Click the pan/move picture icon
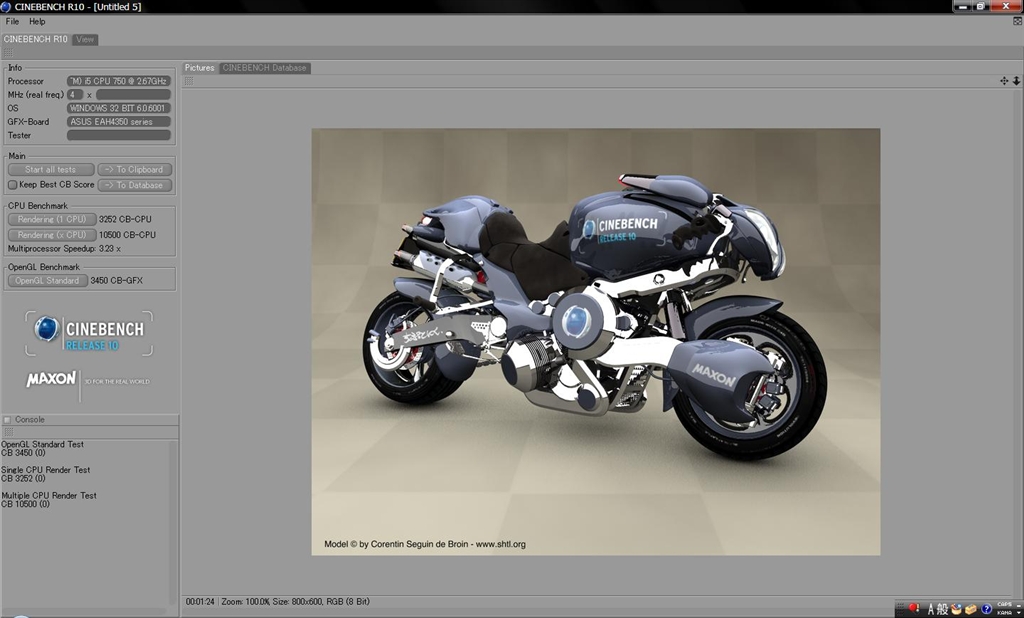1024x618 pixels. (x=1004, y=81)
